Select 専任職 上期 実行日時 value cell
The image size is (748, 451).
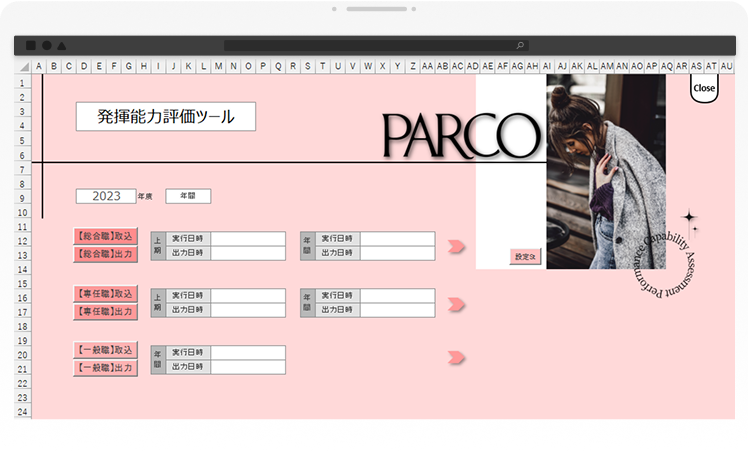(248, 295)
